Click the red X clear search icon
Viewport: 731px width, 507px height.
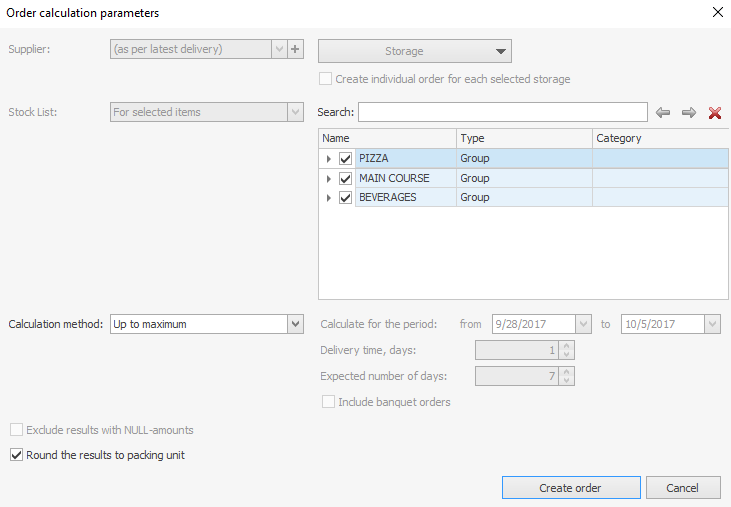(x=715, y=113)
